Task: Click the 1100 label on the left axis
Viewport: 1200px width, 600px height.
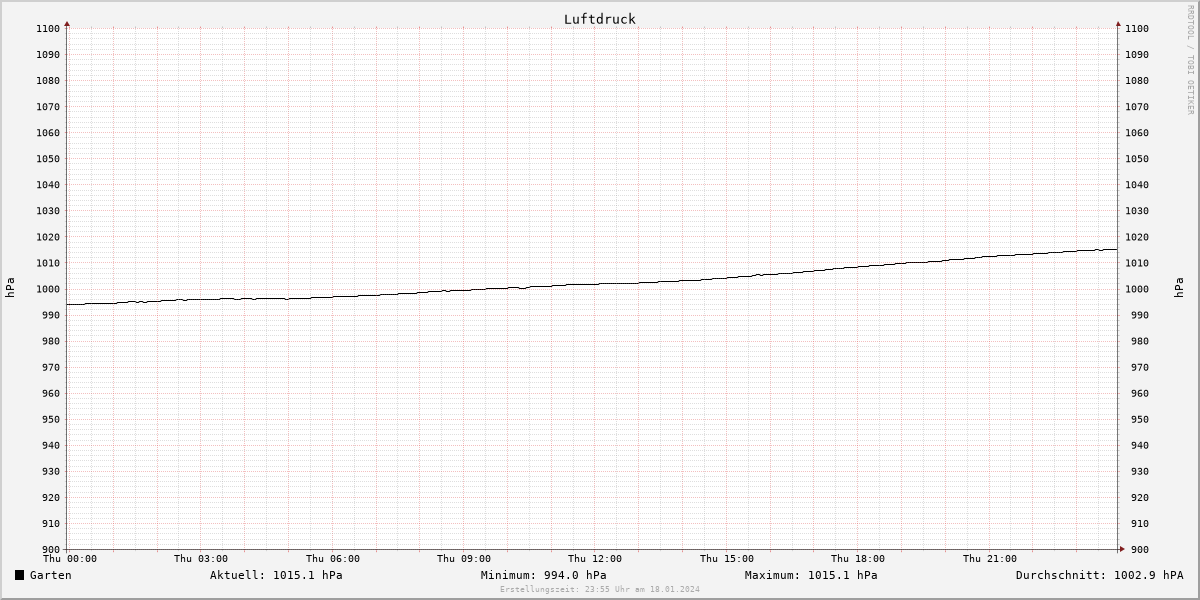Action: (48, 28)
